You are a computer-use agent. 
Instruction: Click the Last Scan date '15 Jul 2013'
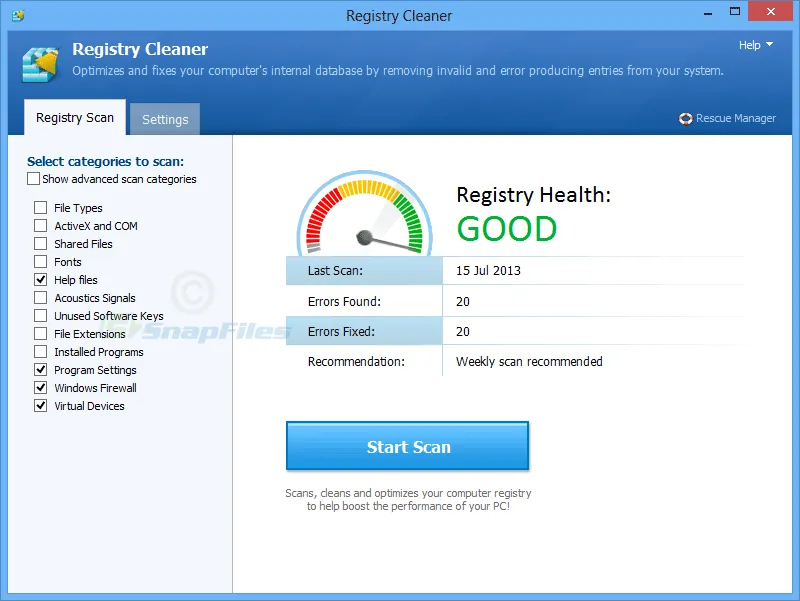488,271
